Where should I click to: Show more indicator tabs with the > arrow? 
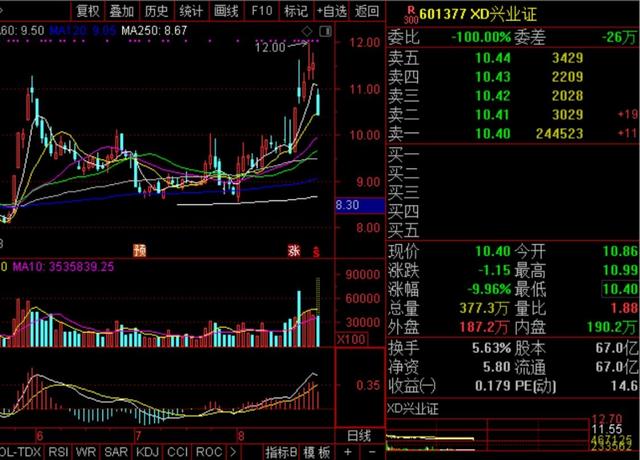(233, 452)
